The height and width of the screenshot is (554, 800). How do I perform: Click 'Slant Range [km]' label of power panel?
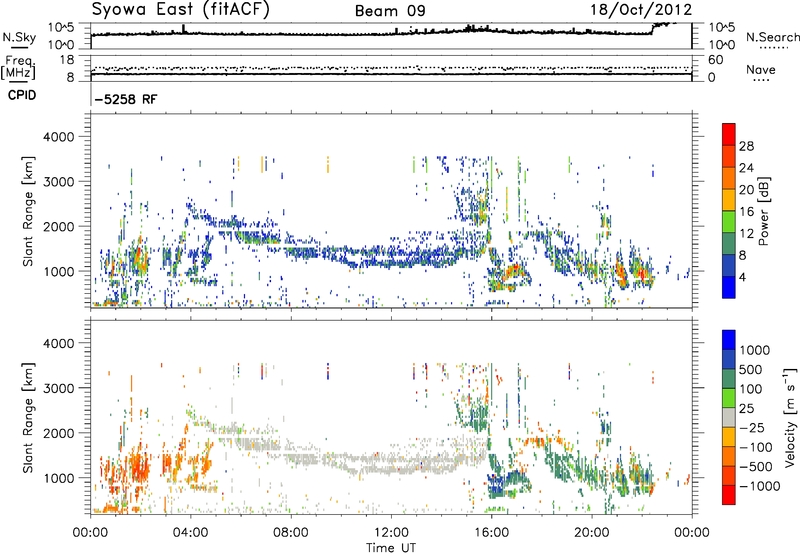[x=28, y=211]
